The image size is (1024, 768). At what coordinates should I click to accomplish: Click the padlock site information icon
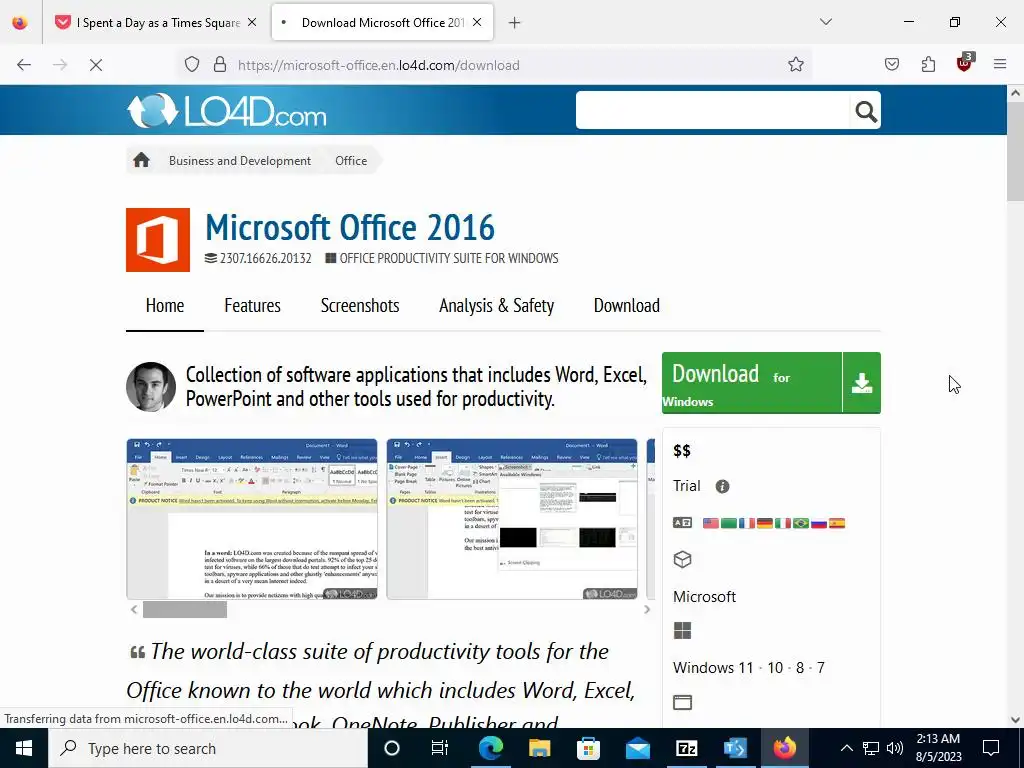point(220,65)
